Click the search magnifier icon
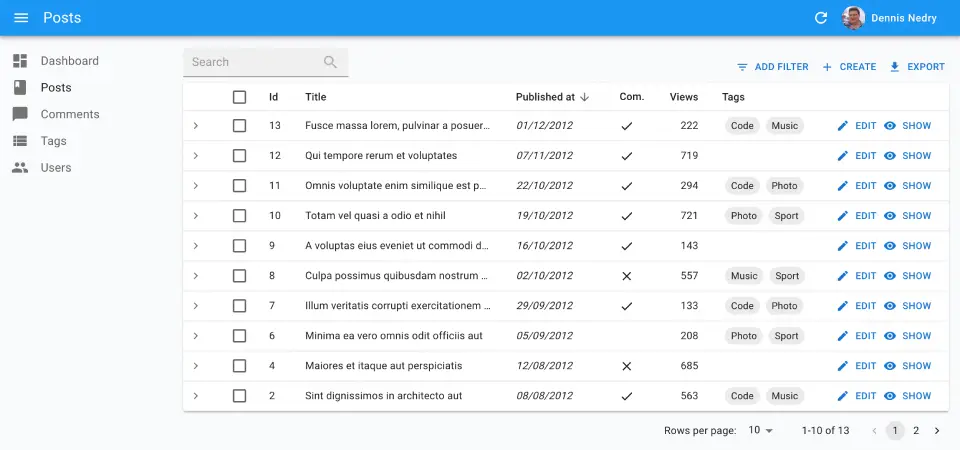The width and height of the screenshot is (960, 450). pyautogui.click(x=331, y=62)
